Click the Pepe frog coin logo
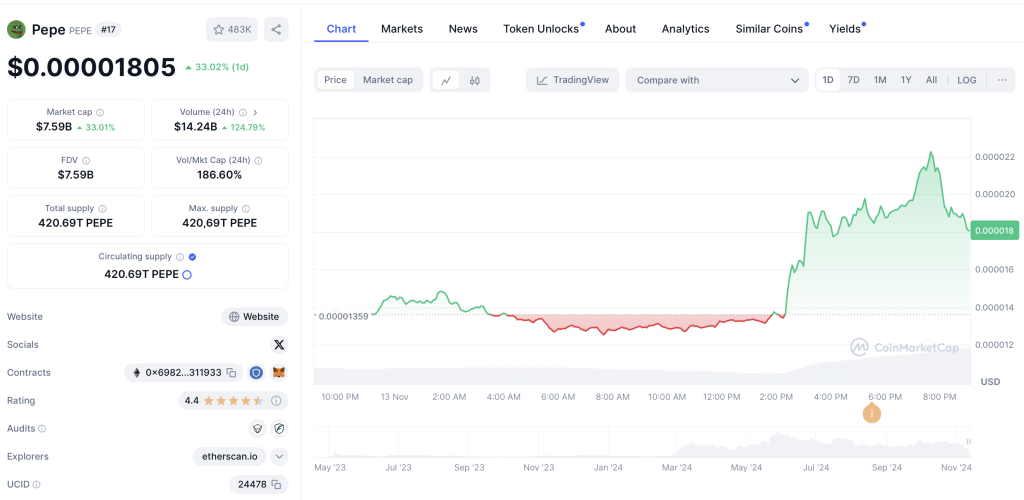Viewport: 1024px width, 500px height. click(16, 29)
